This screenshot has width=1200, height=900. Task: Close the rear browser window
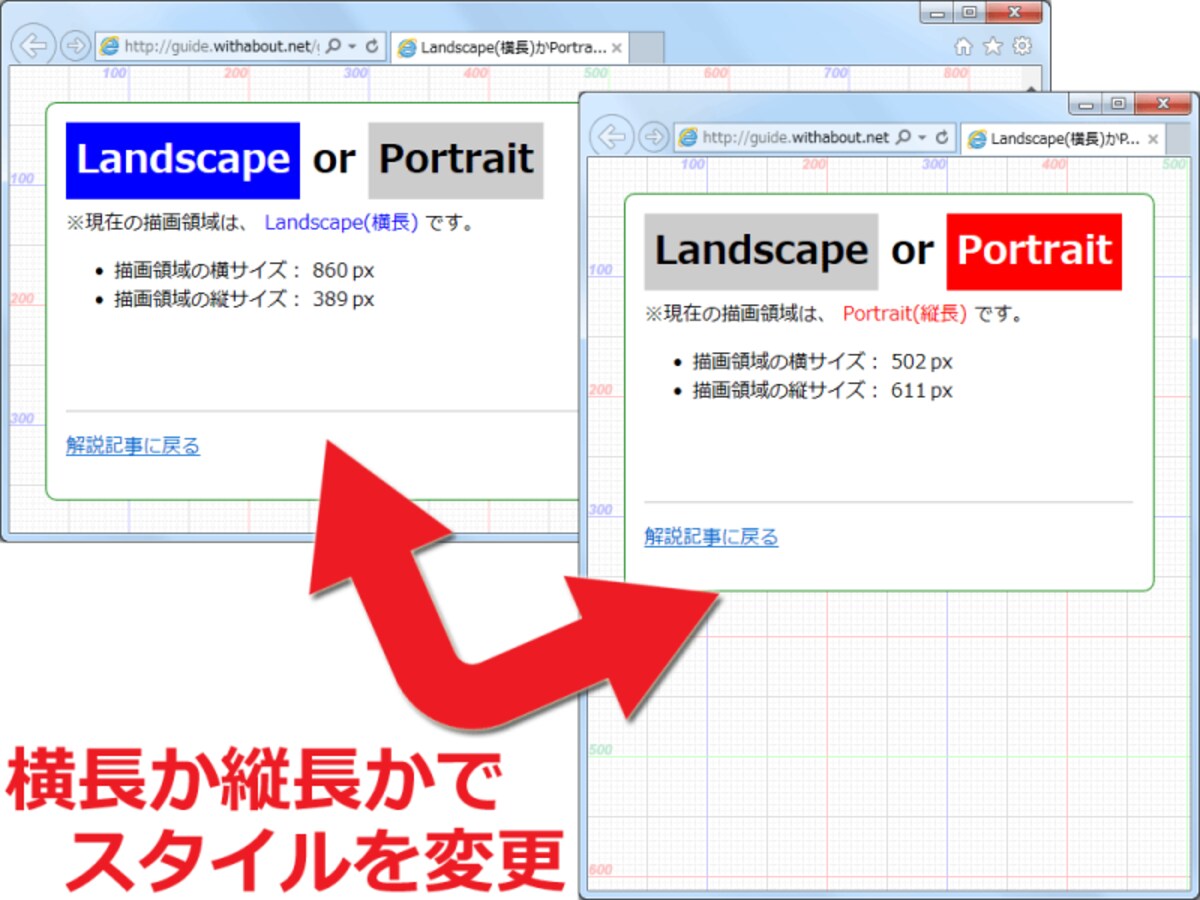1013,12
